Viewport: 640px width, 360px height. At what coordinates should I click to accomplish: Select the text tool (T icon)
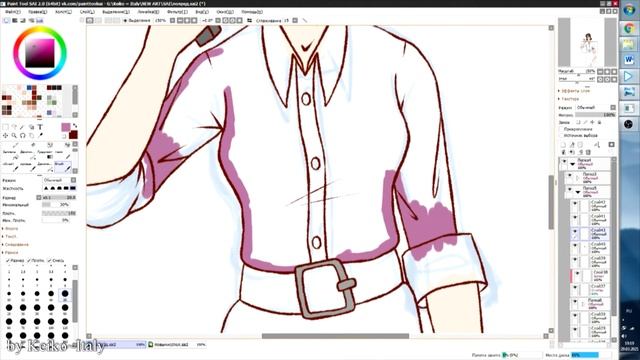coord(40,127)
